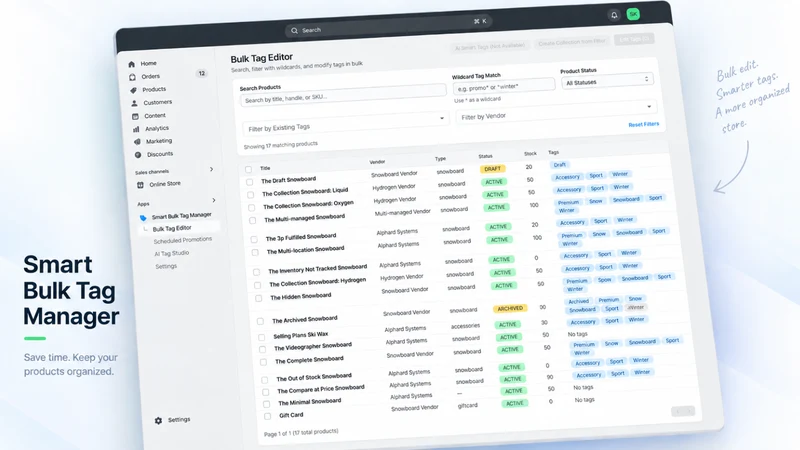Open notifications bell in top bar

(614, 15)
